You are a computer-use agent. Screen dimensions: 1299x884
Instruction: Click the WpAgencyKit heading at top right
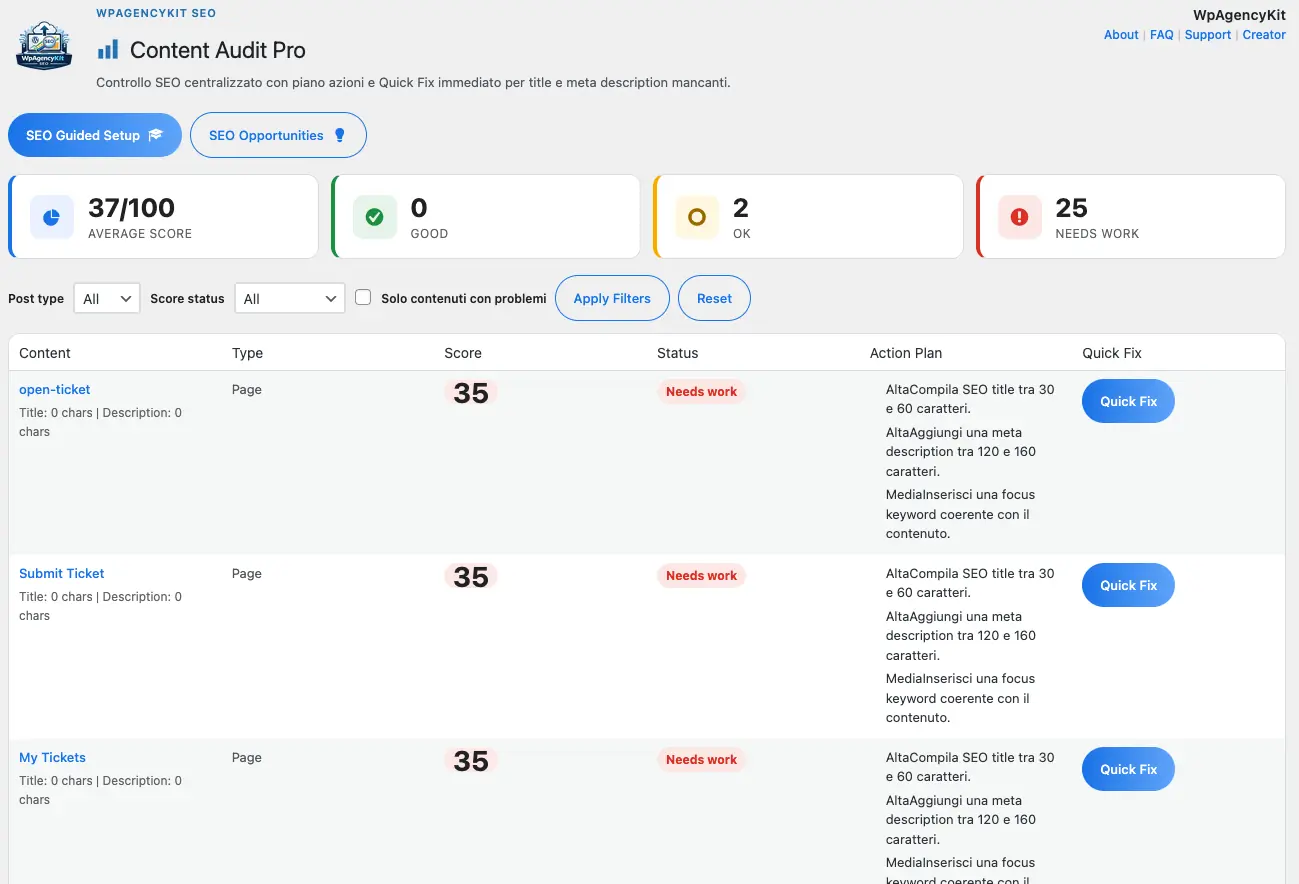[x=1239, y=15]
